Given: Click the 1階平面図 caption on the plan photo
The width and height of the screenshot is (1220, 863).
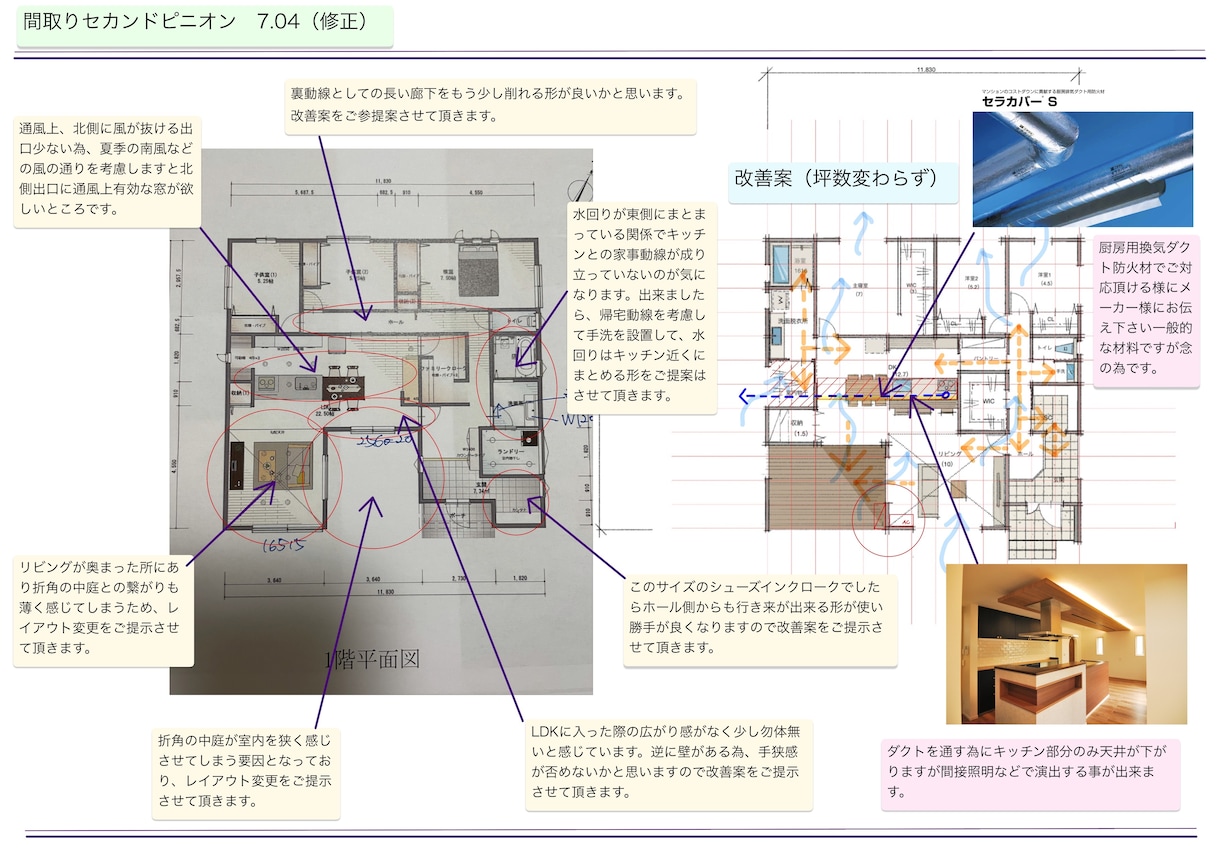Looking at the screenshot, I should click(x=372, y=659).
